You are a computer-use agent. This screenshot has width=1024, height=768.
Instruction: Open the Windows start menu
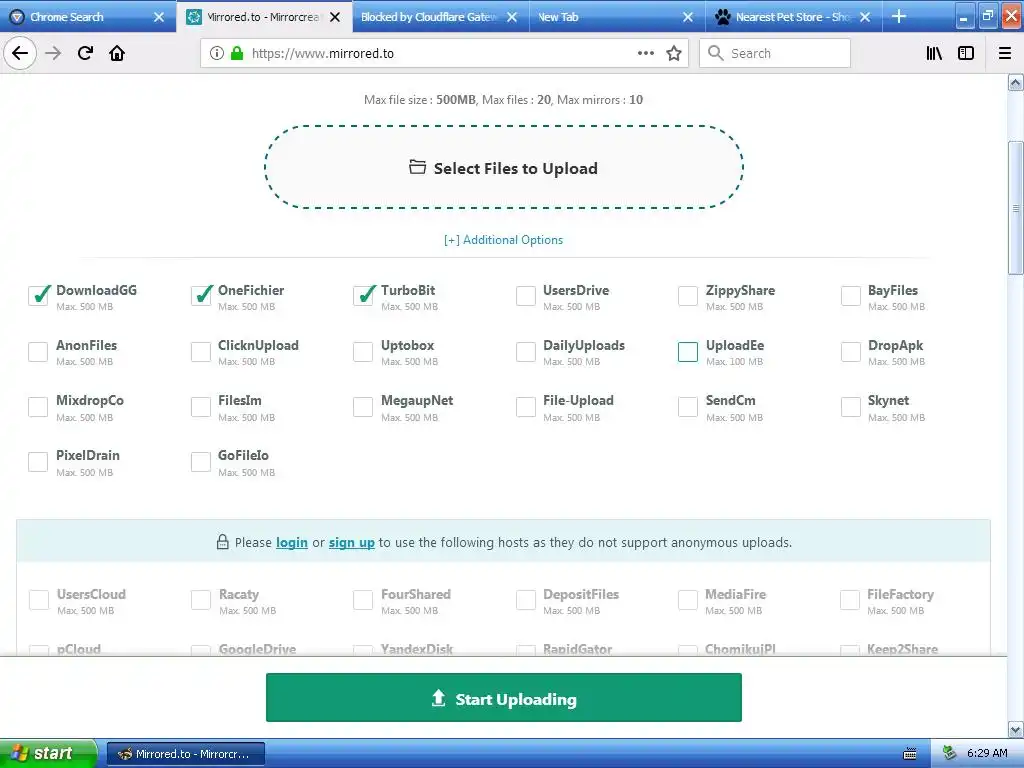click(x=48, y=753)
